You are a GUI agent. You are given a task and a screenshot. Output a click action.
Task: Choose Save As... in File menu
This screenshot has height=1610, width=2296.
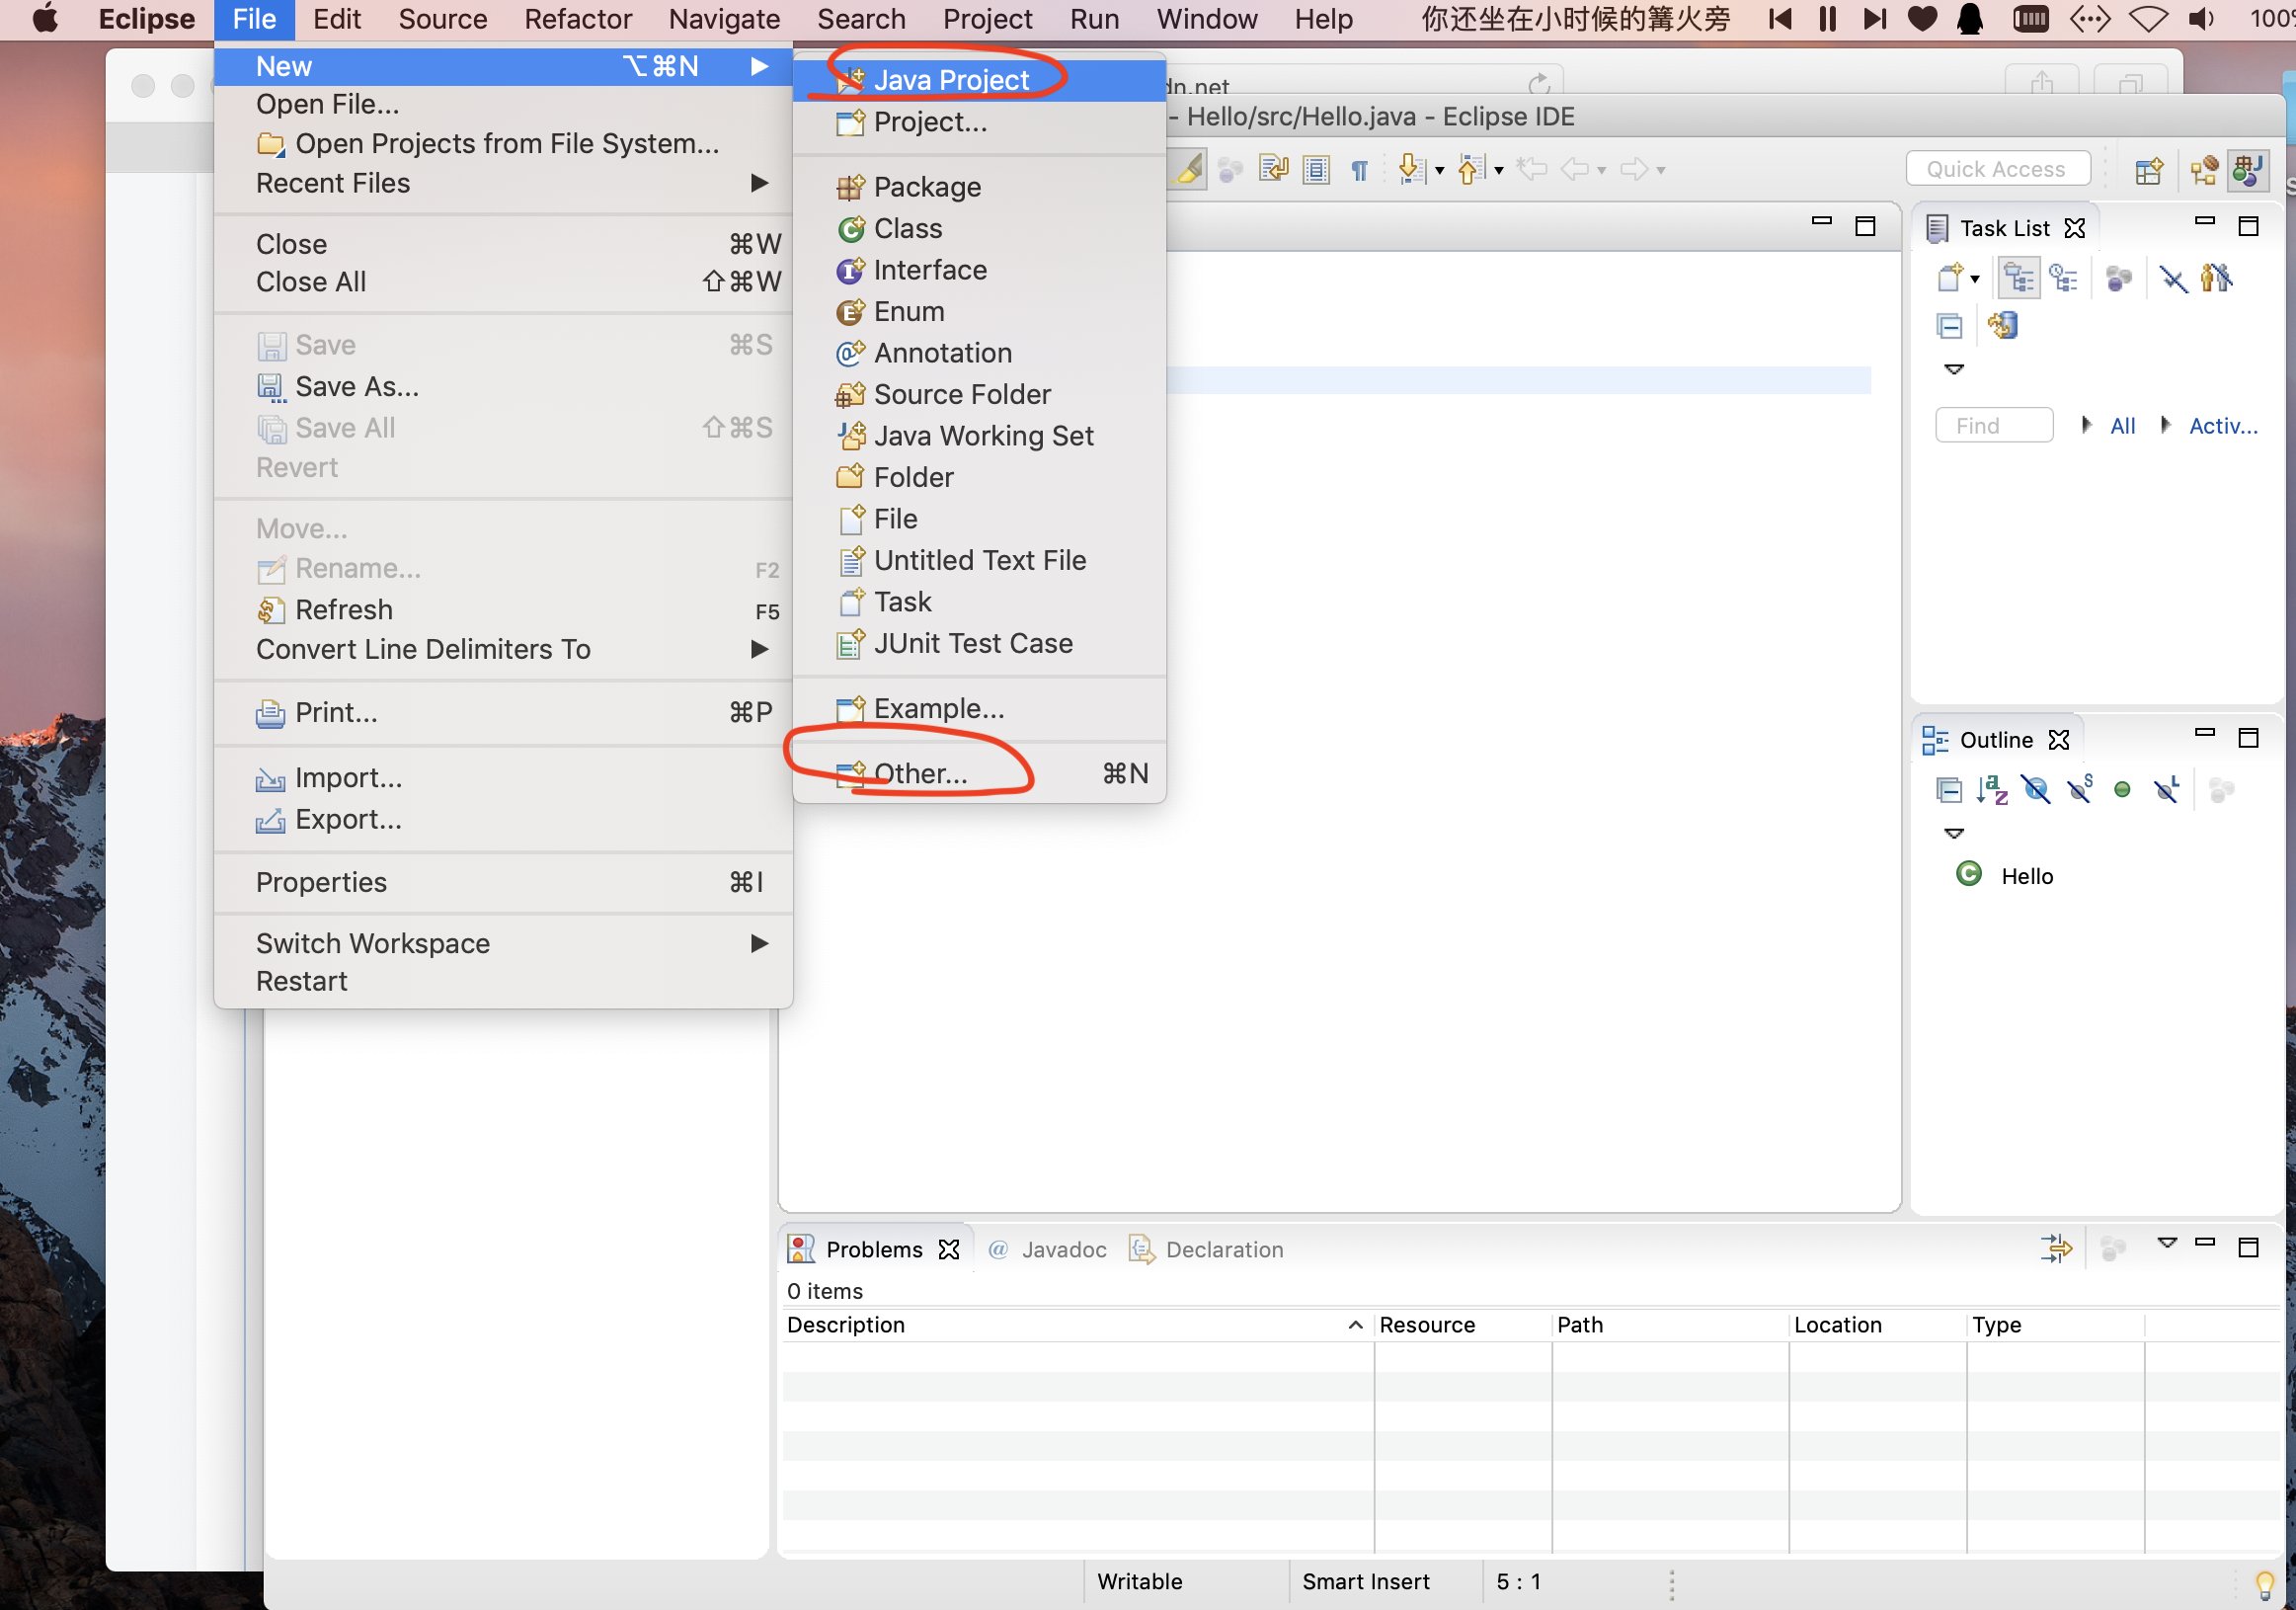click(x=503, y=387)
